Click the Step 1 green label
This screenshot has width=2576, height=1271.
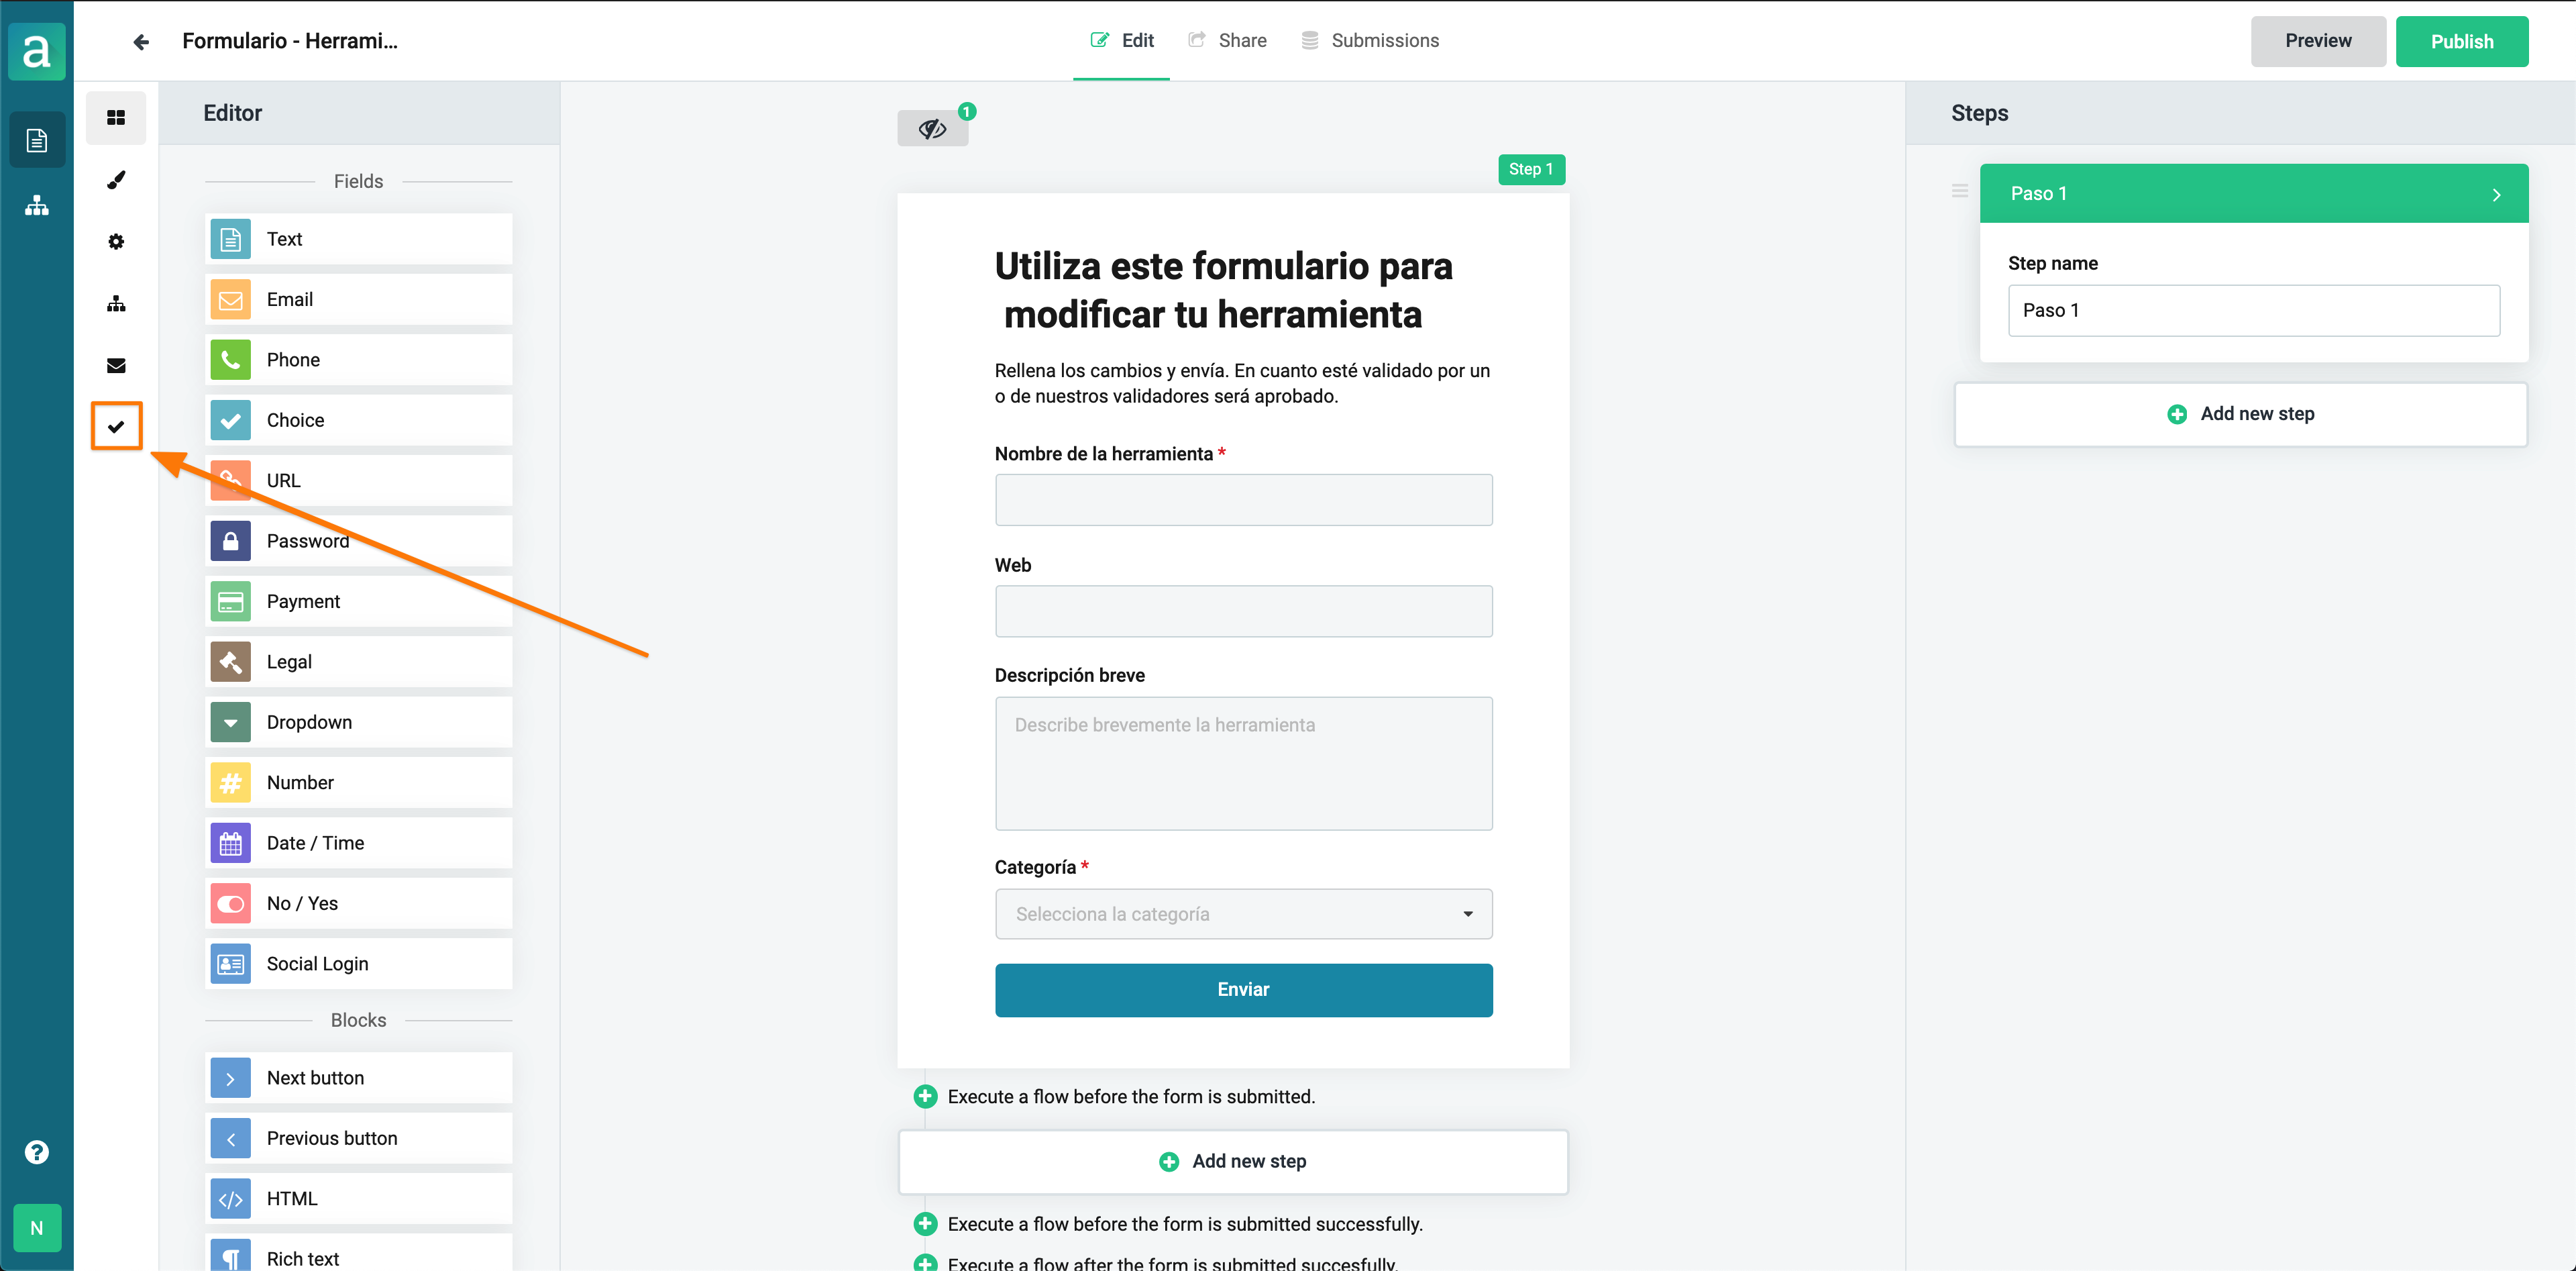1531,169
